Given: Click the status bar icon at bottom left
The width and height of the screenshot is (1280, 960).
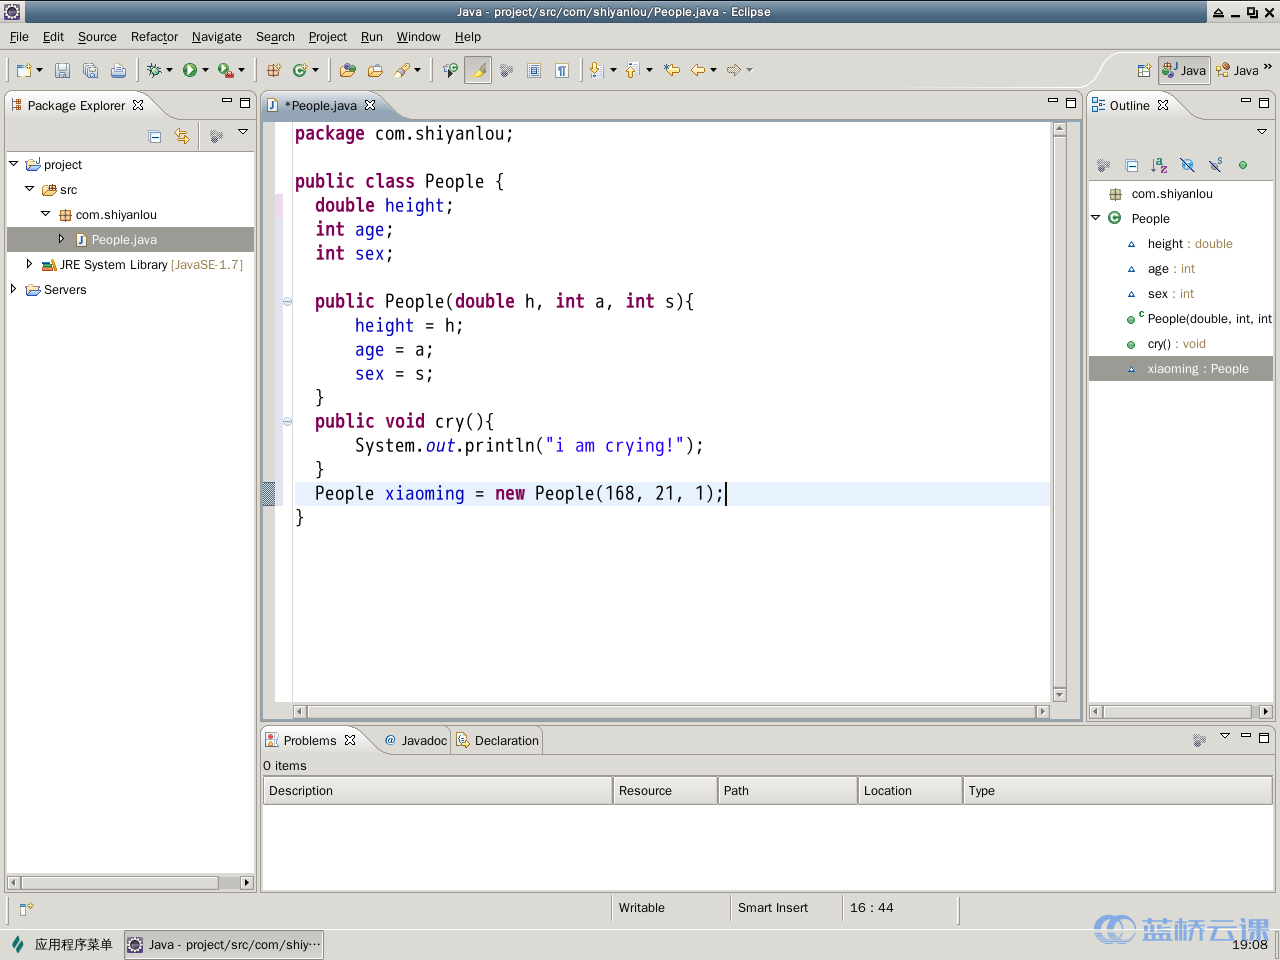Looking at the screenshot, I should click(x=27, y=908).
